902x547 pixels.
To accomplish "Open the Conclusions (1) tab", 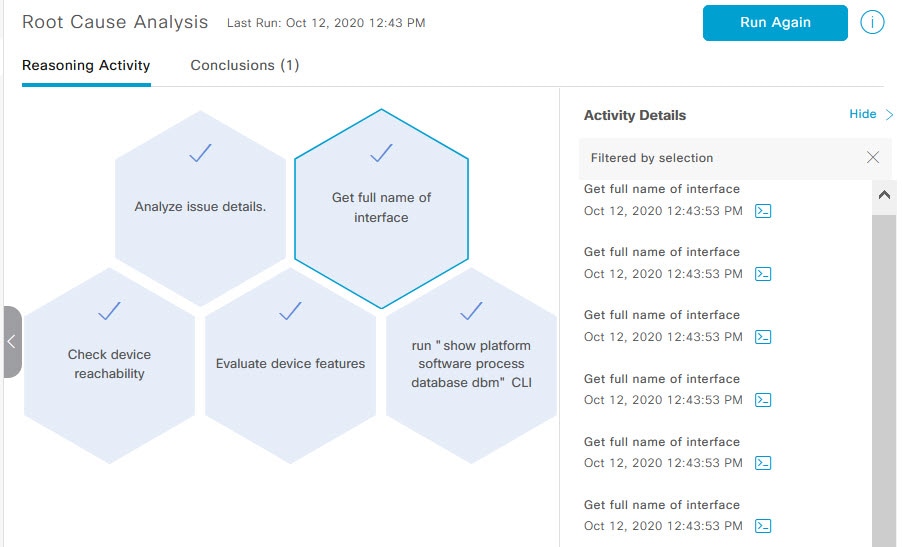I will coord(245,66).
